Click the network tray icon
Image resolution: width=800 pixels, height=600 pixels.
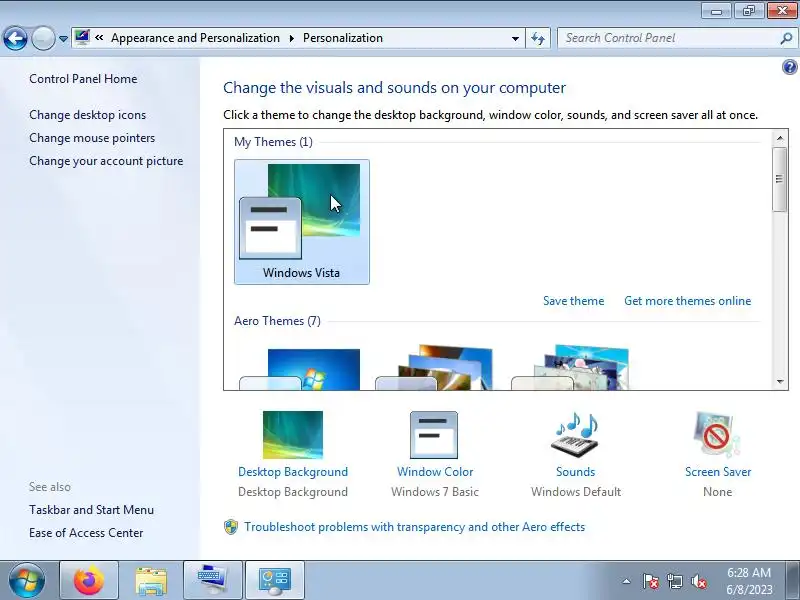click(674, 581)
